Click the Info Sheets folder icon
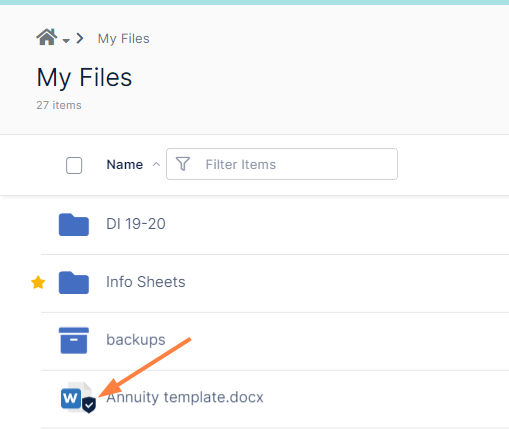This screenshot has height=430, width=509. click(x=74, y=283)
